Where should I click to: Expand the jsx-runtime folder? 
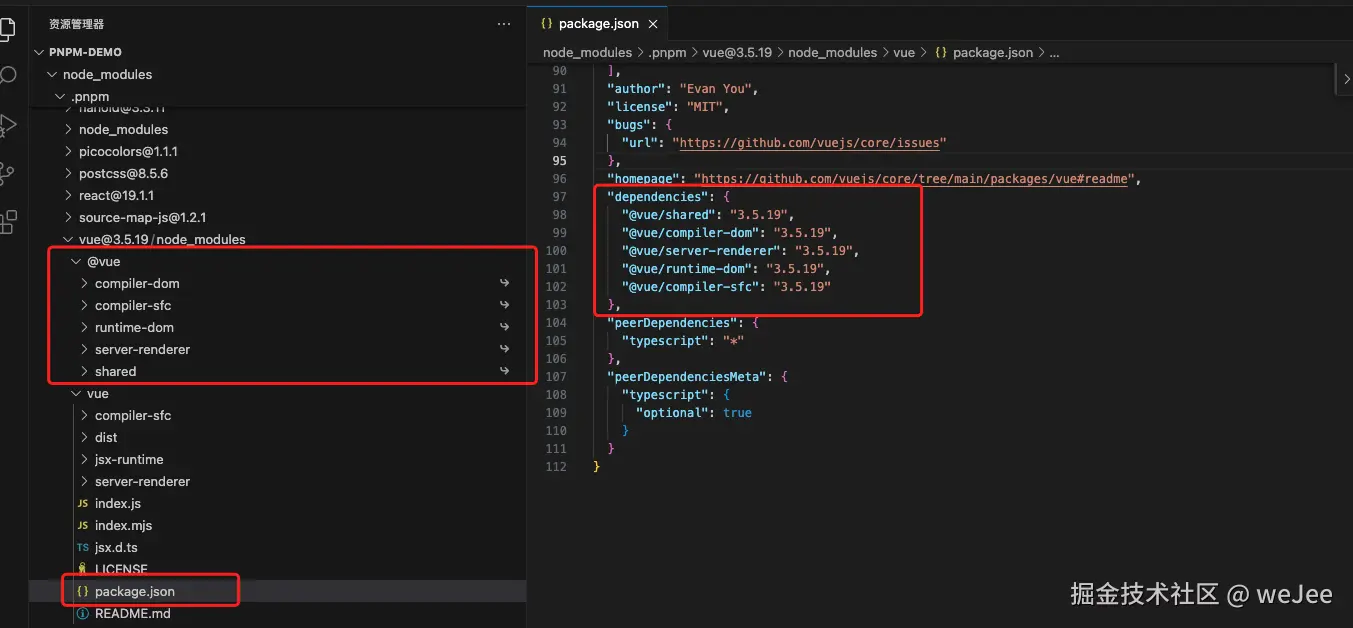tap(84, 460)
